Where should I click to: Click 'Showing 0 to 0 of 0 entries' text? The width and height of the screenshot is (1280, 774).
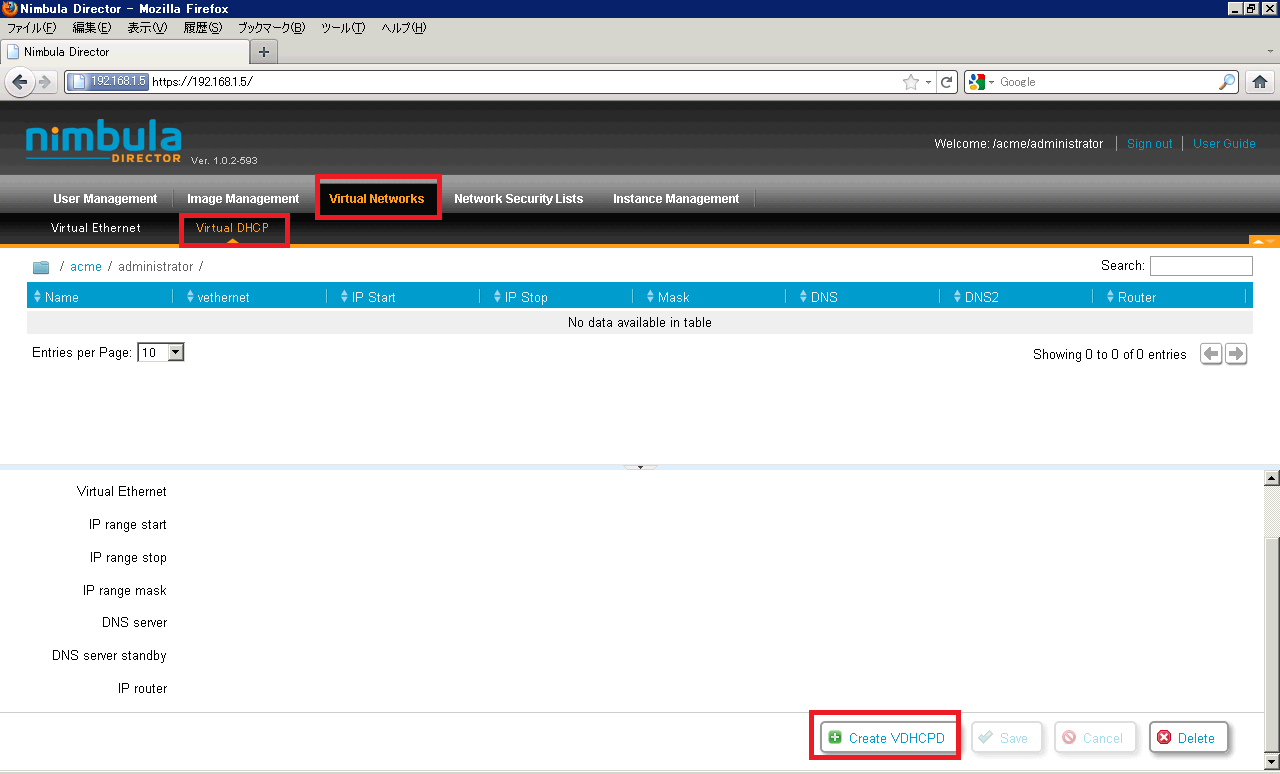(x=1110, y=355)
